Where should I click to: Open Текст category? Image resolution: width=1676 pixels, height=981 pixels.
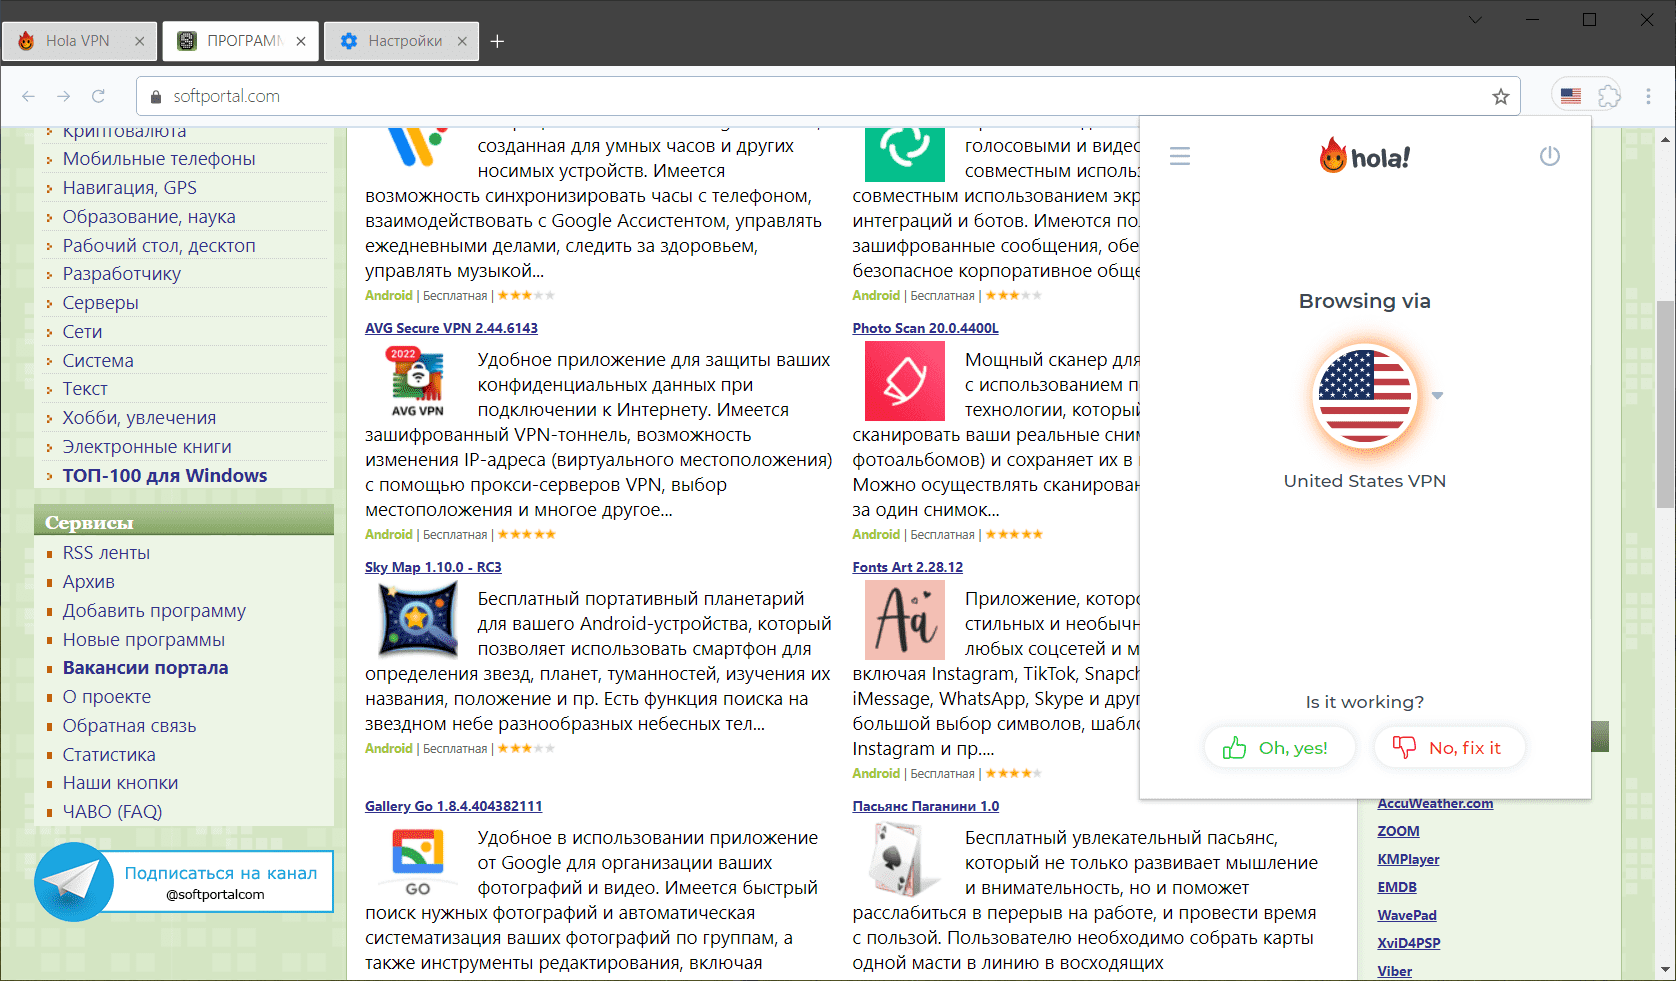[85, 389]
